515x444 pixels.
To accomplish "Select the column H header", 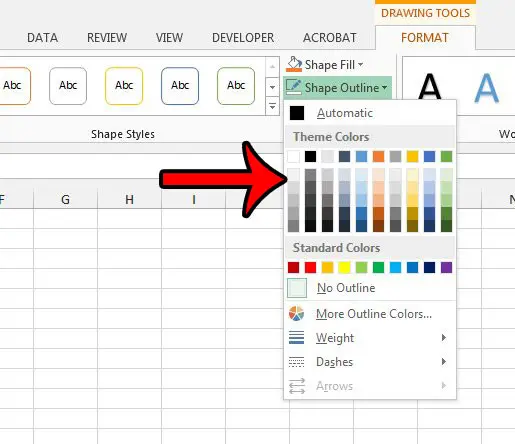I will 129,200.
